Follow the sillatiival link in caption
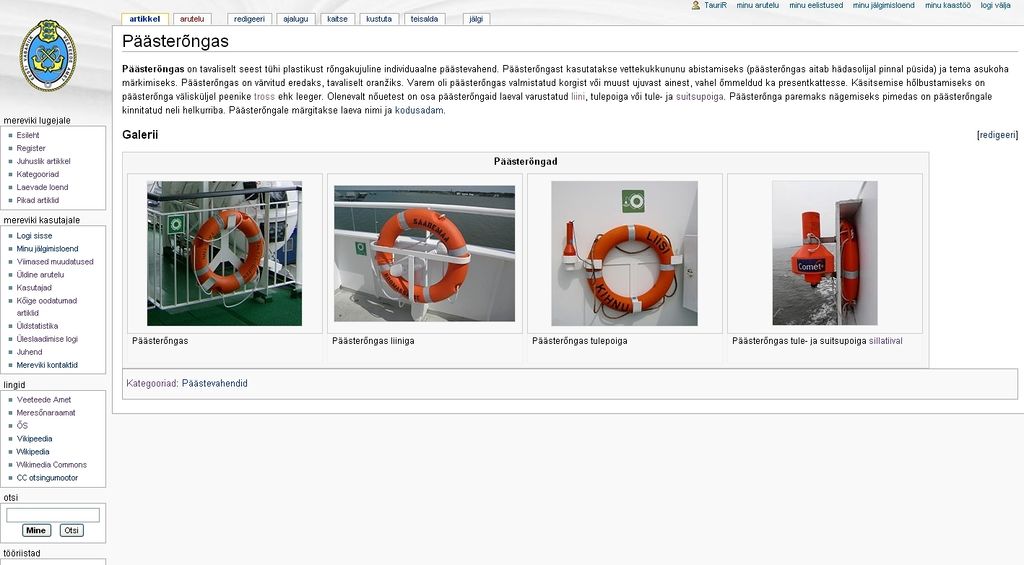The width and height of the screenshot is (1024, 565). coord(885,341)
